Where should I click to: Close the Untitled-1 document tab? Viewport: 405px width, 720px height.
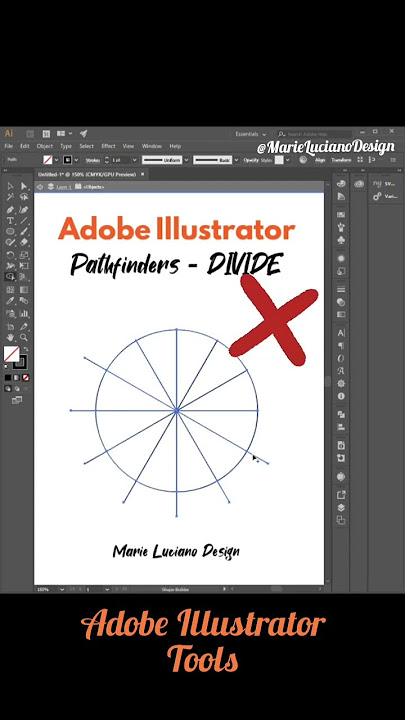coord(142,174)
